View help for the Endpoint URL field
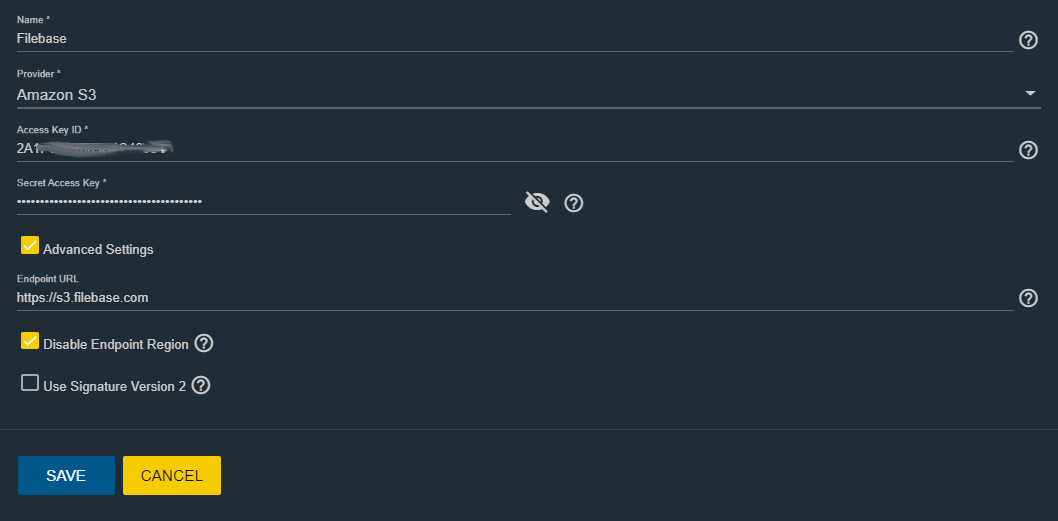 (1028, 298)
